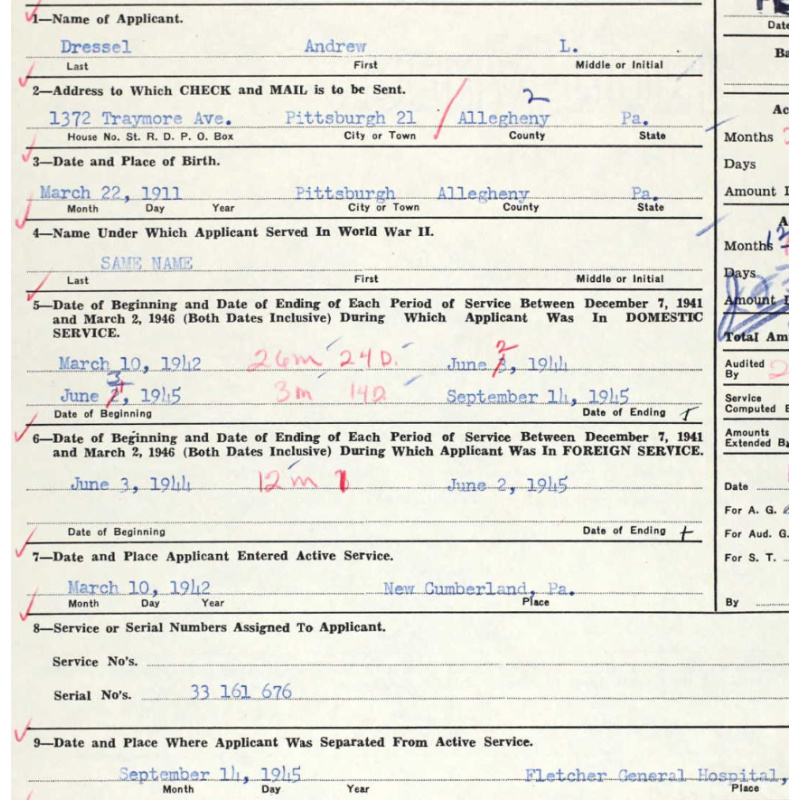Click the "Service Computed" label in right column
The height and width of the screenshot is (800, 800).
[x=750, y=404]
